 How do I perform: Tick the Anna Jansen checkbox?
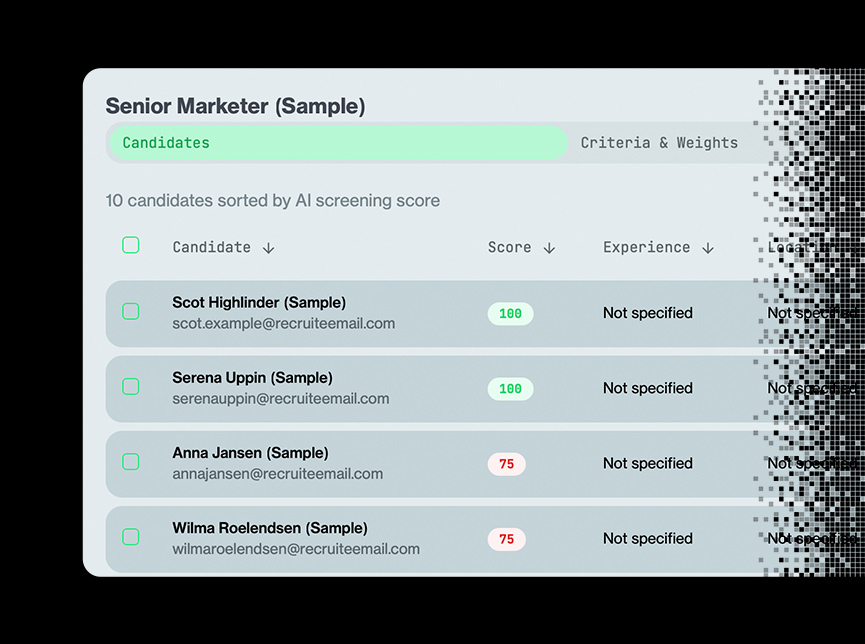tap(131, 462)
